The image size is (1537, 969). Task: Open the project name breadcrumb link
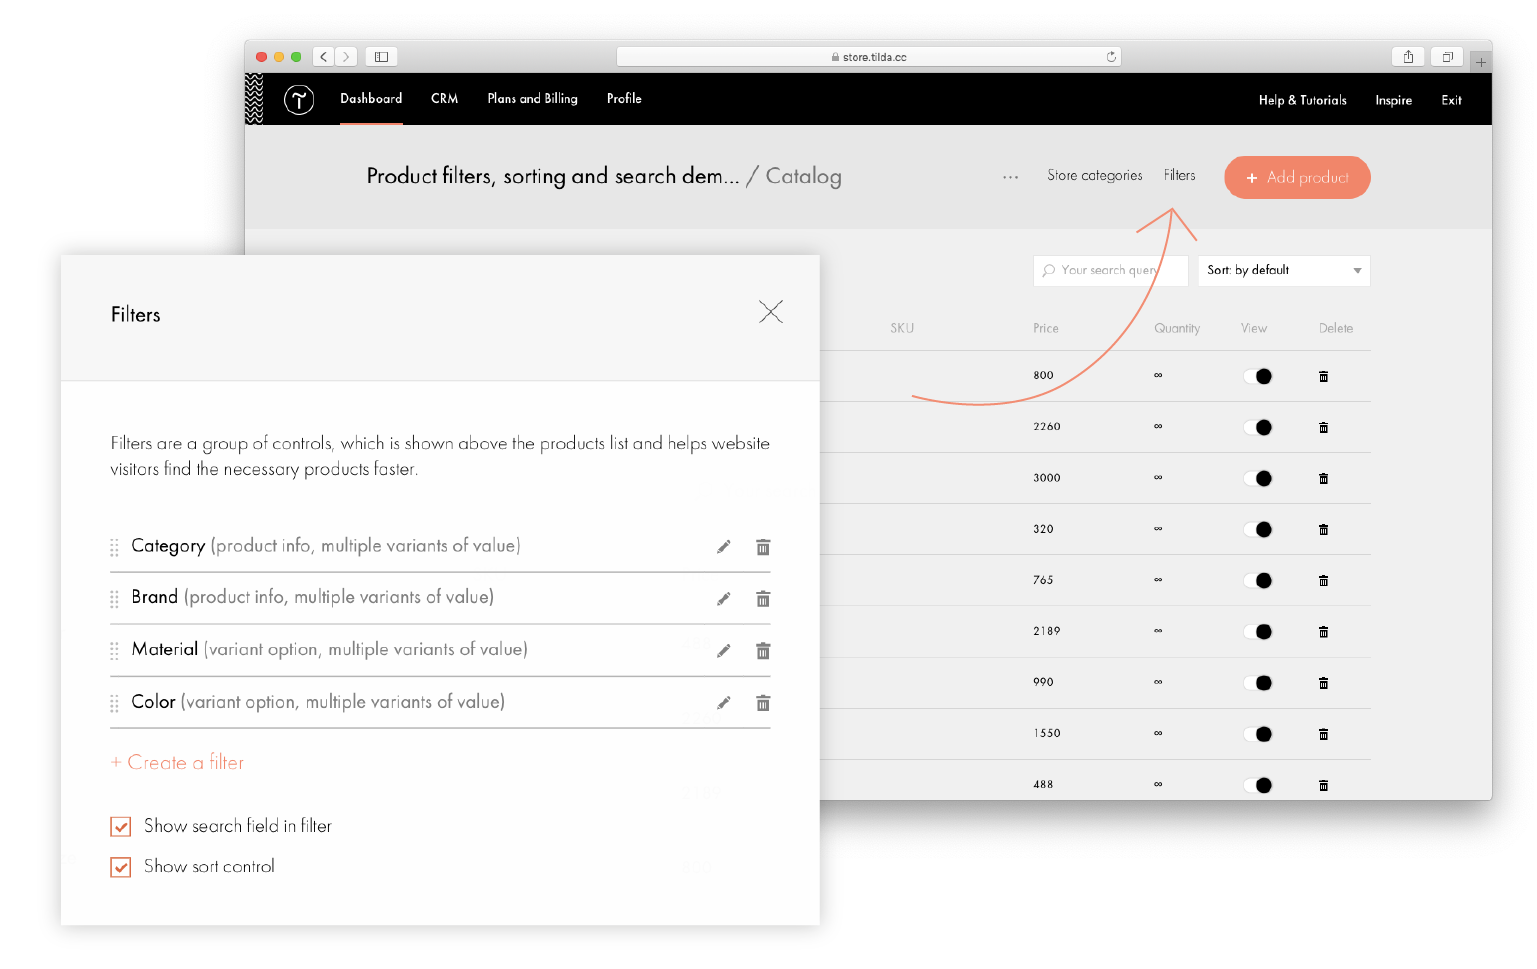coord(553,177)
